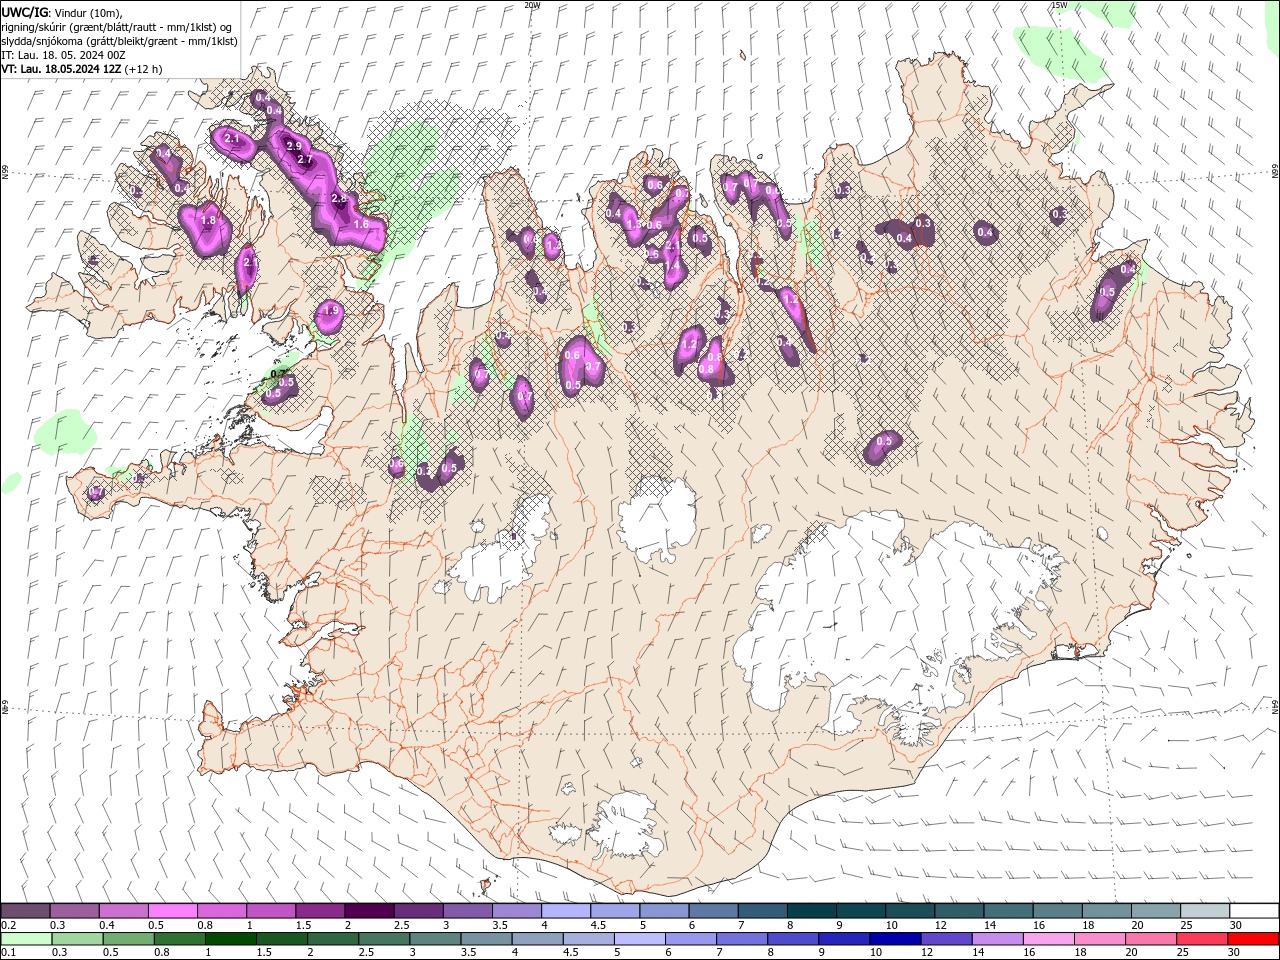
Task: Pick the pale green 0.1 swatch starting the bottom legend row
Action: (26, 939)
